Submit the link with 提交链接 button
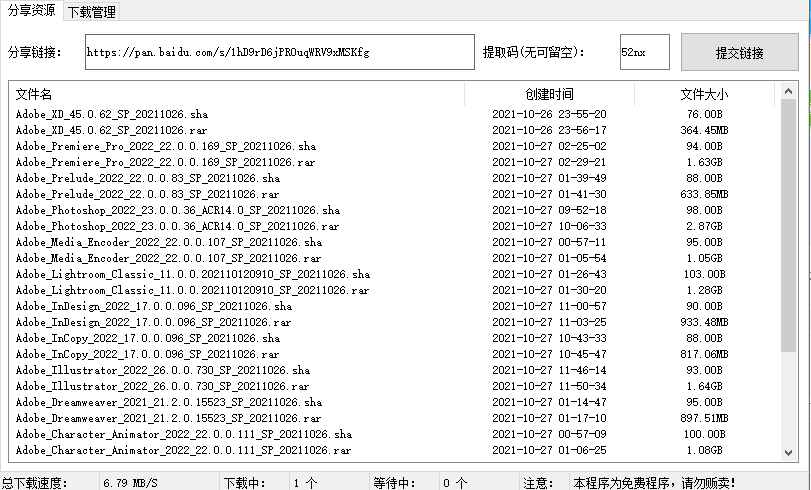 740,52
